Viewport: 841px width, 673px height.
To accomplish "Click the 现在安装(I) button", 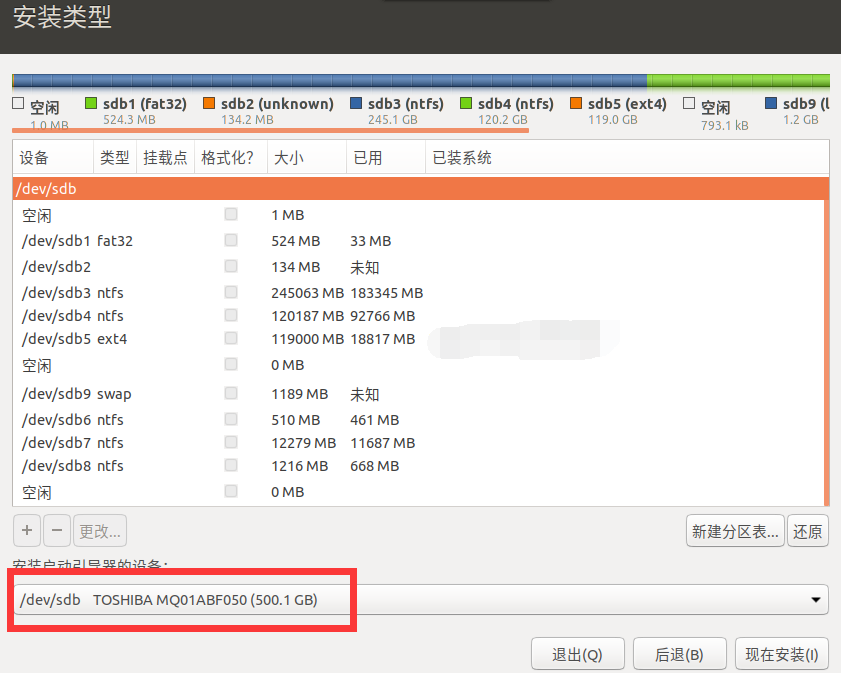I will [781, 653].
